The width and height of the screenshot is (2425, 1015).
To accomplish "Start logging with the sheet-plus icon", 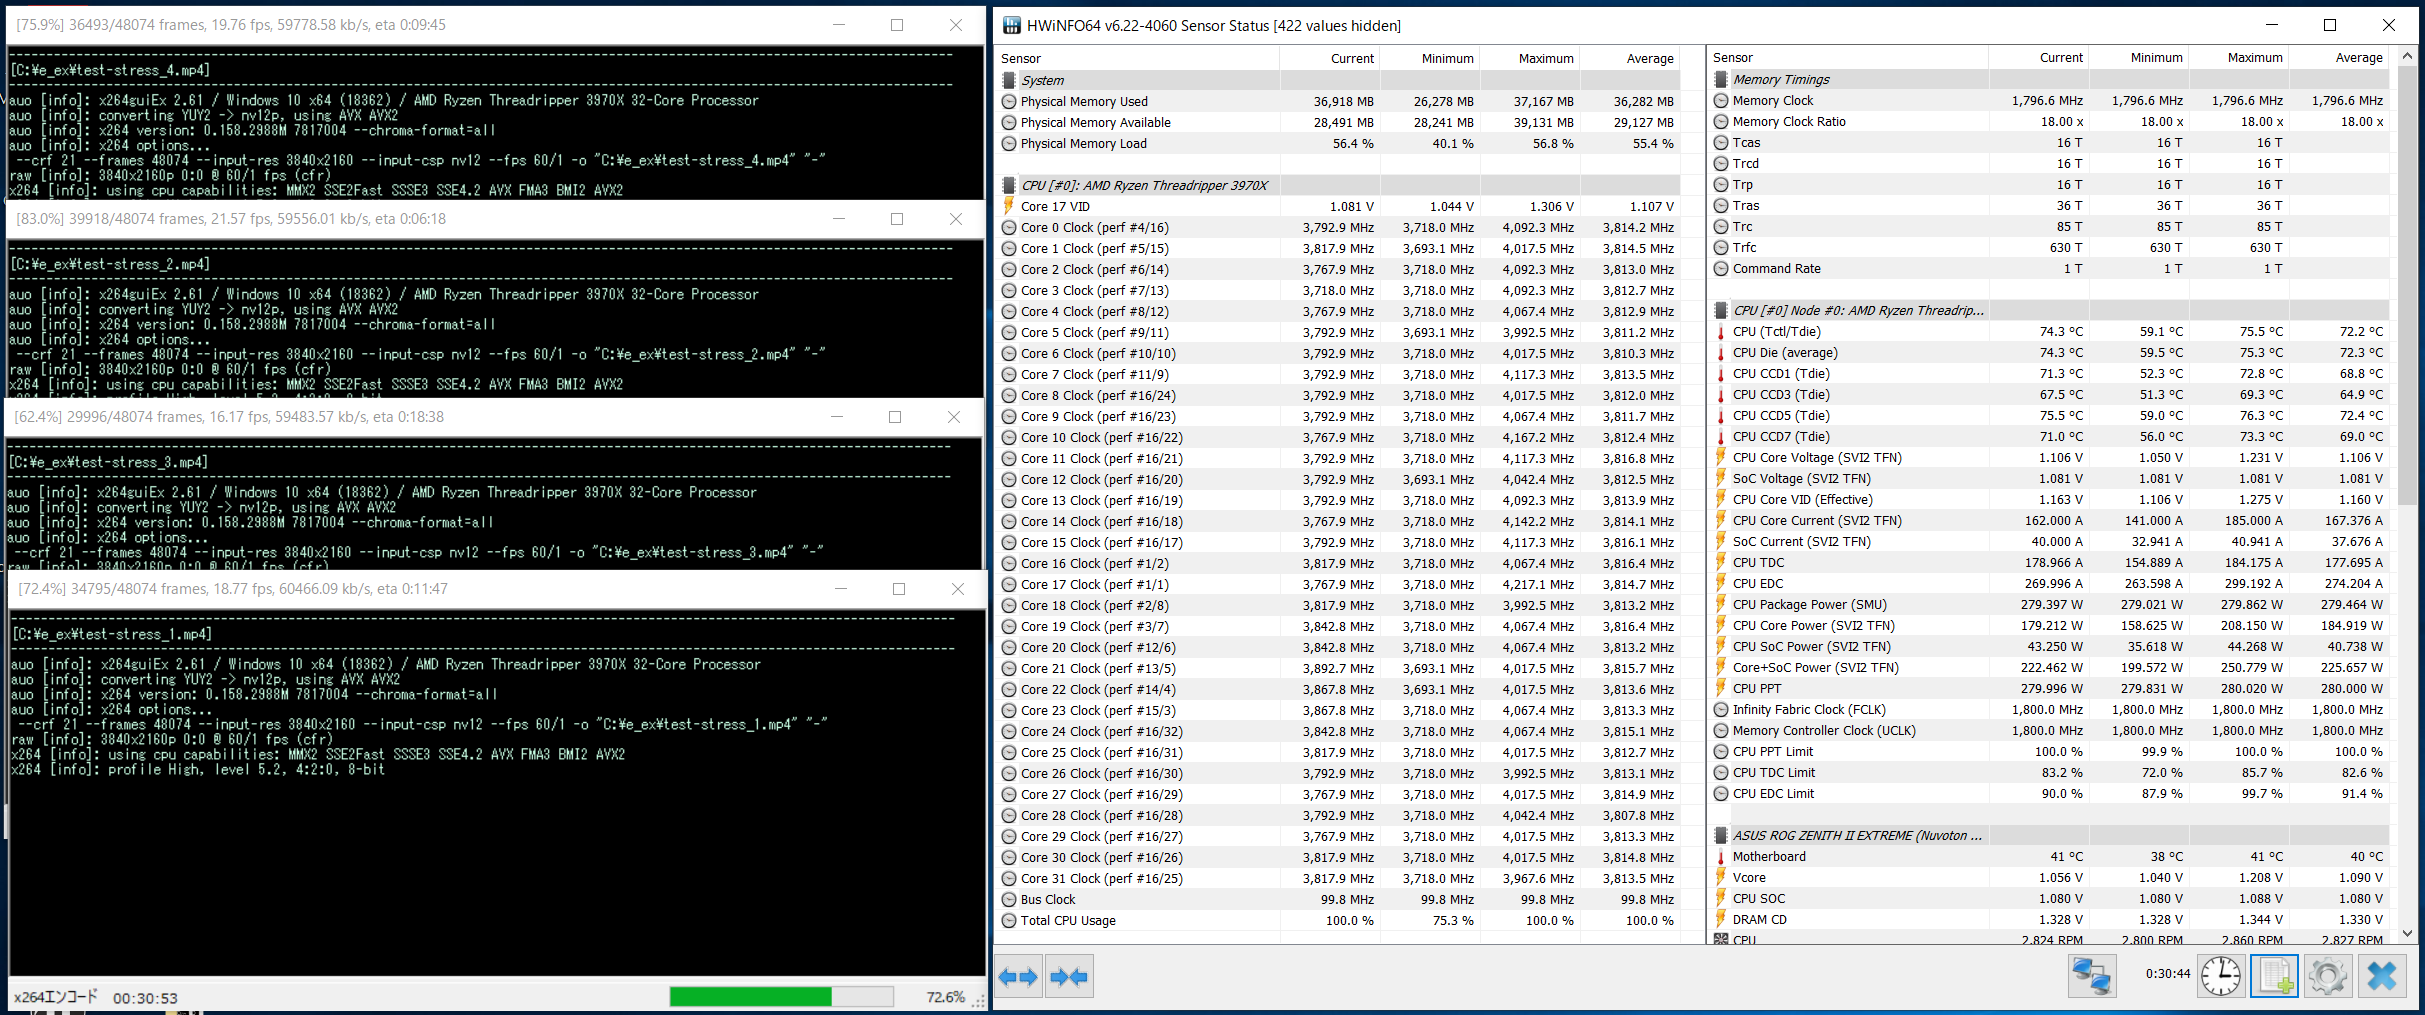I will tap(2274, 976).
